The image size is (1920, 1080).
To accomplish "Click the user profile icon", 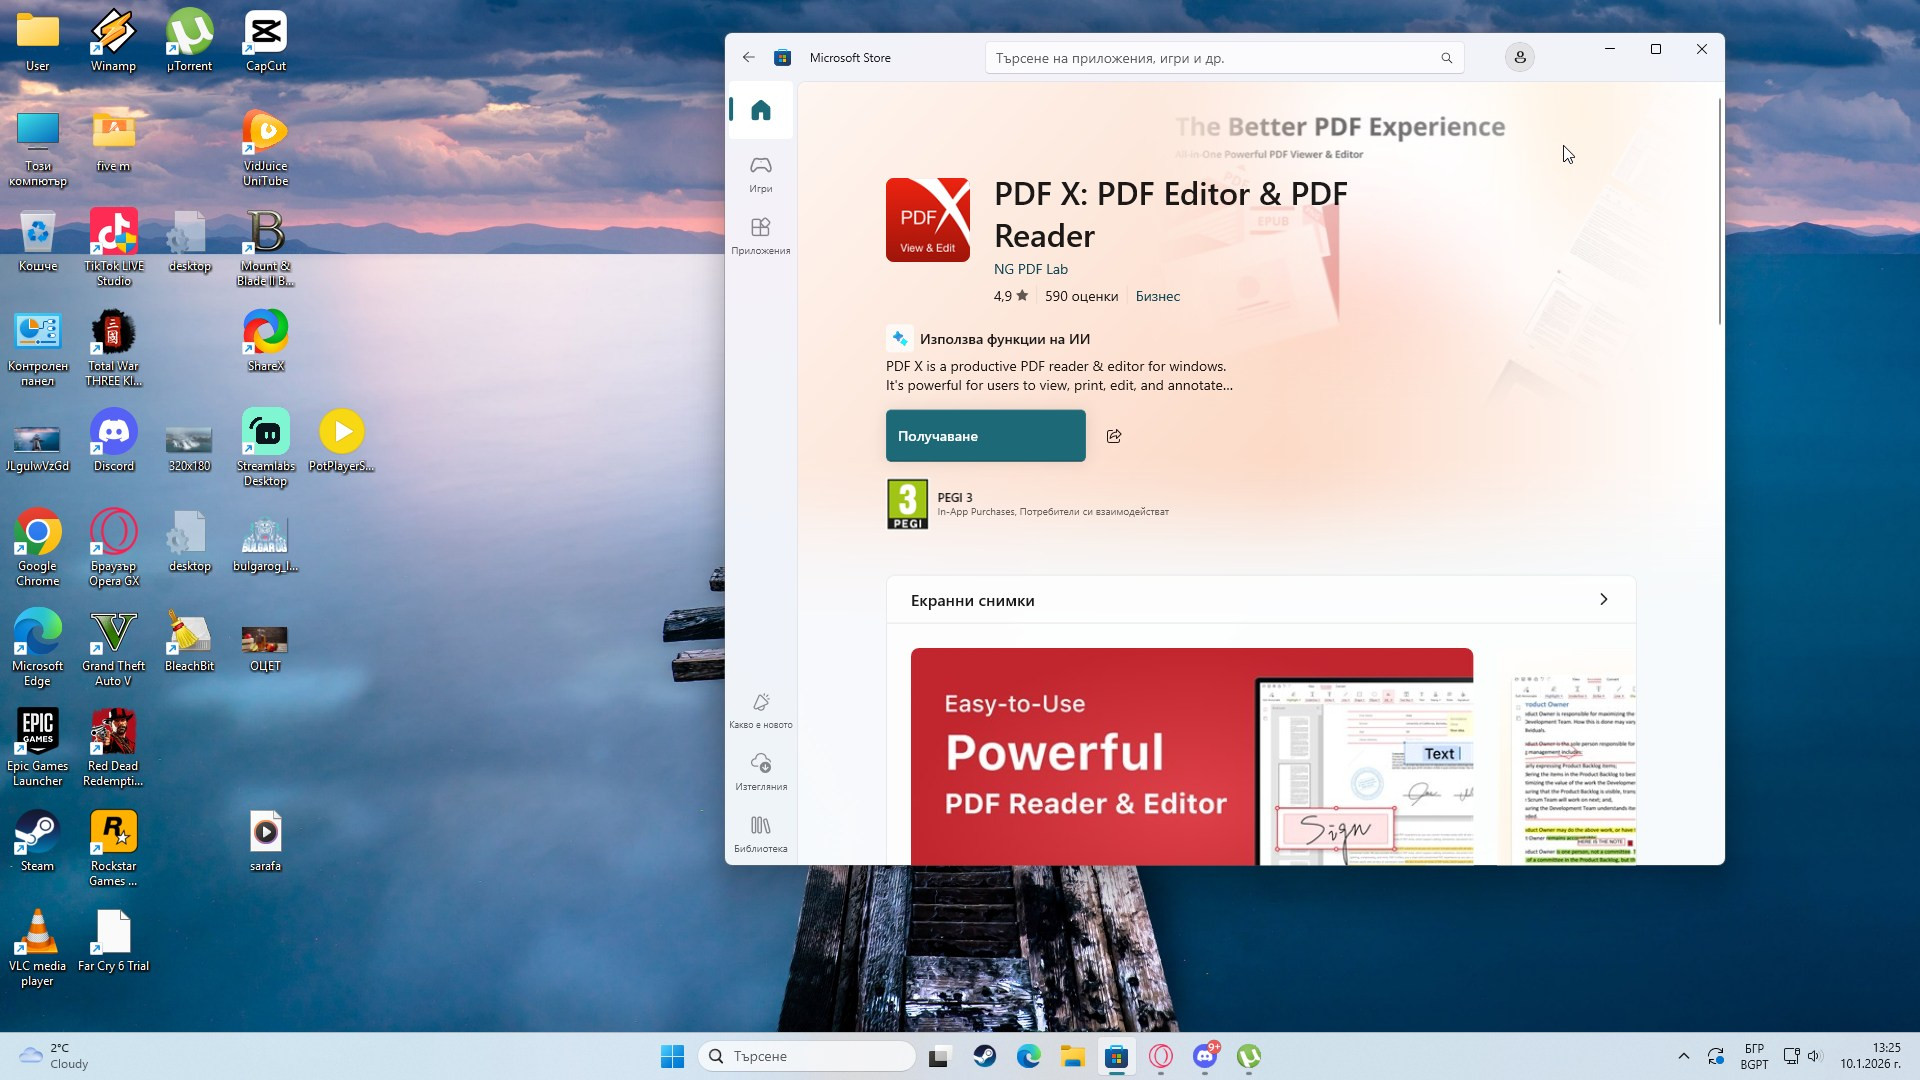I will point(1519,58).
